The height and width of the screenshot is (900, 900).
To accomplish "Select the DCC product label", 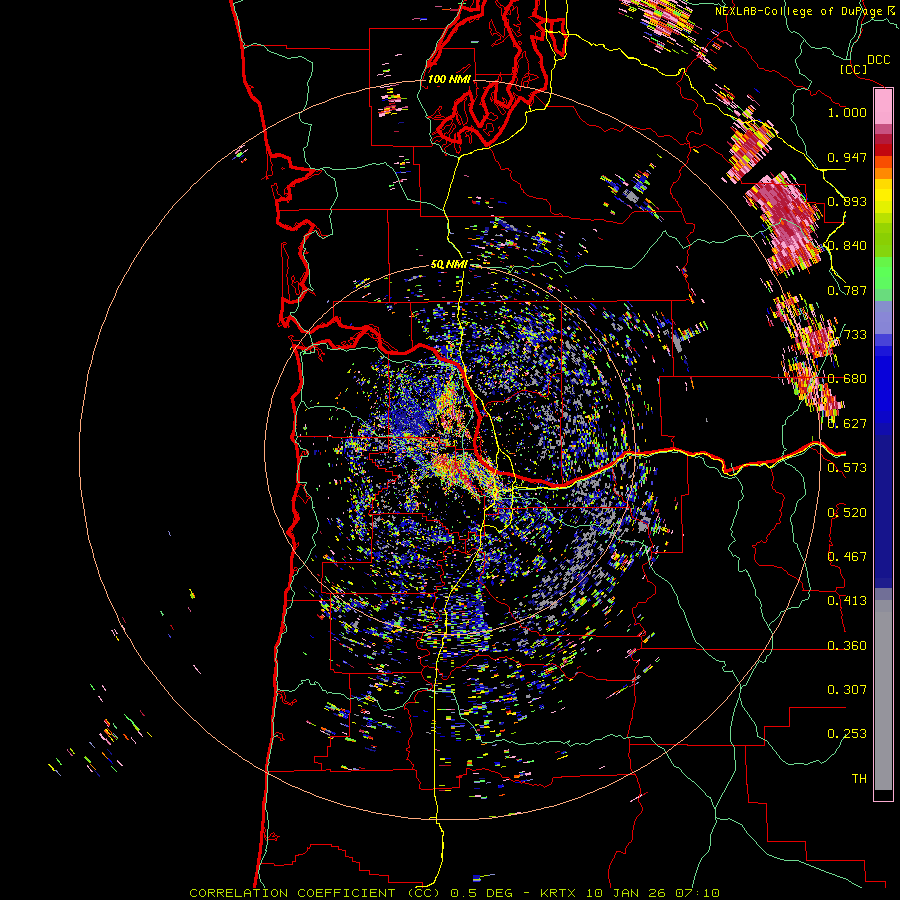I will [878, 60].
